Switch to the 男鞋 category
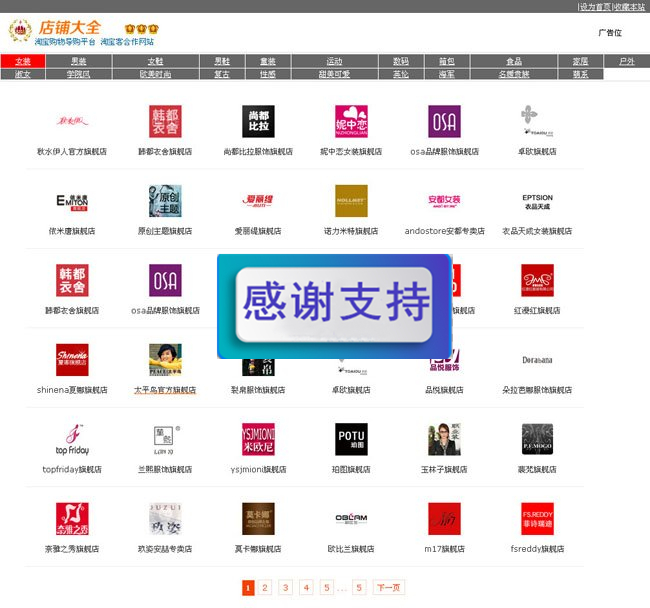This screenshot has width=650, height=608. (x=222, y=61)
